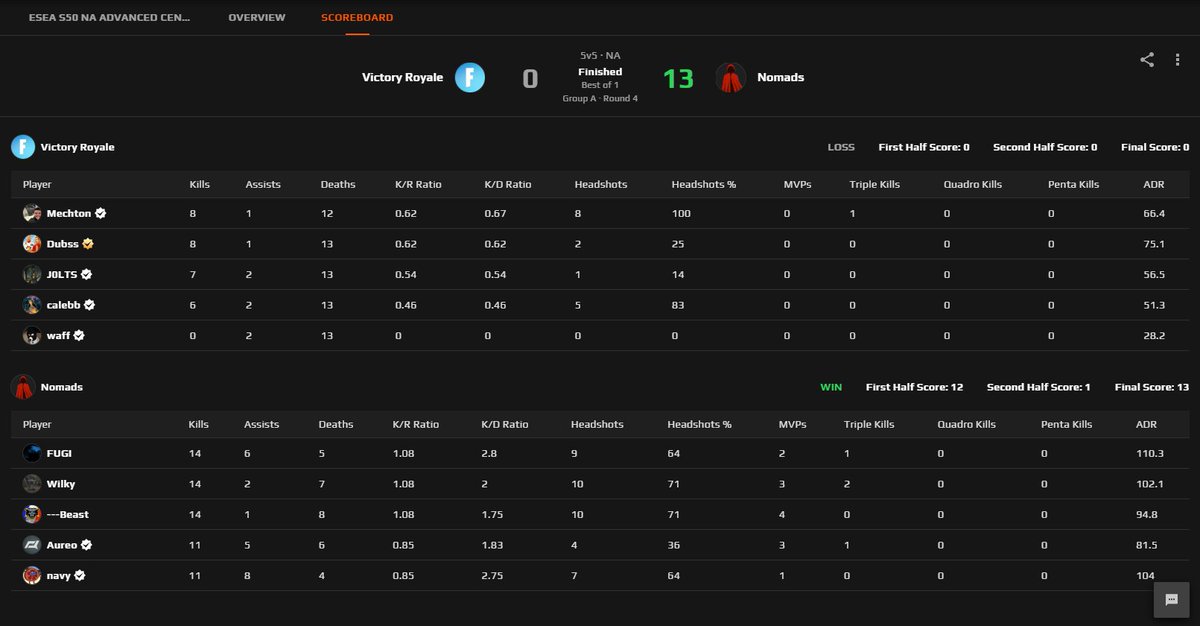
Task: Click Victory Royale K/D Ratio column header
Action: [507, 184]
